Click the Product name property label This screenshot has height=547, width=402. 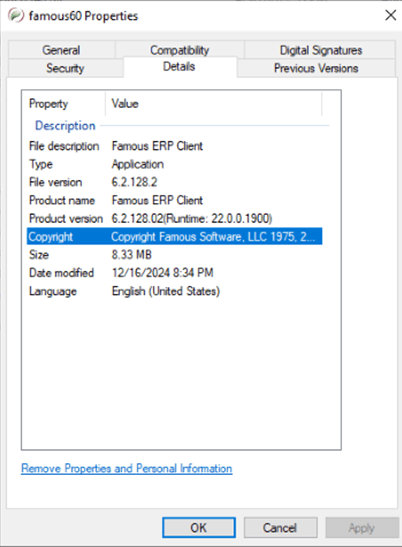pos(62,200)
